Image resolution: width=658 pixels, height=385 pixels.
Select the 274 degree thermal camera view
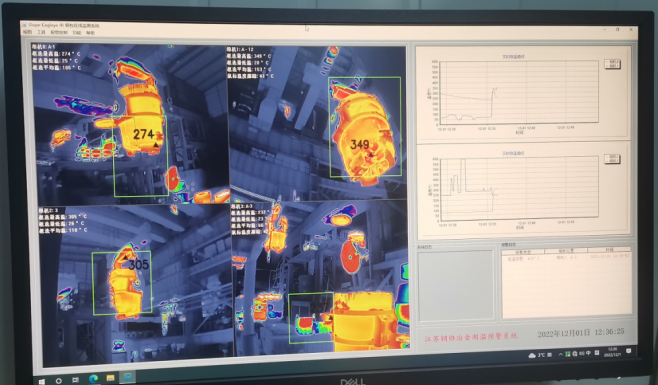(x=131, y=124)
